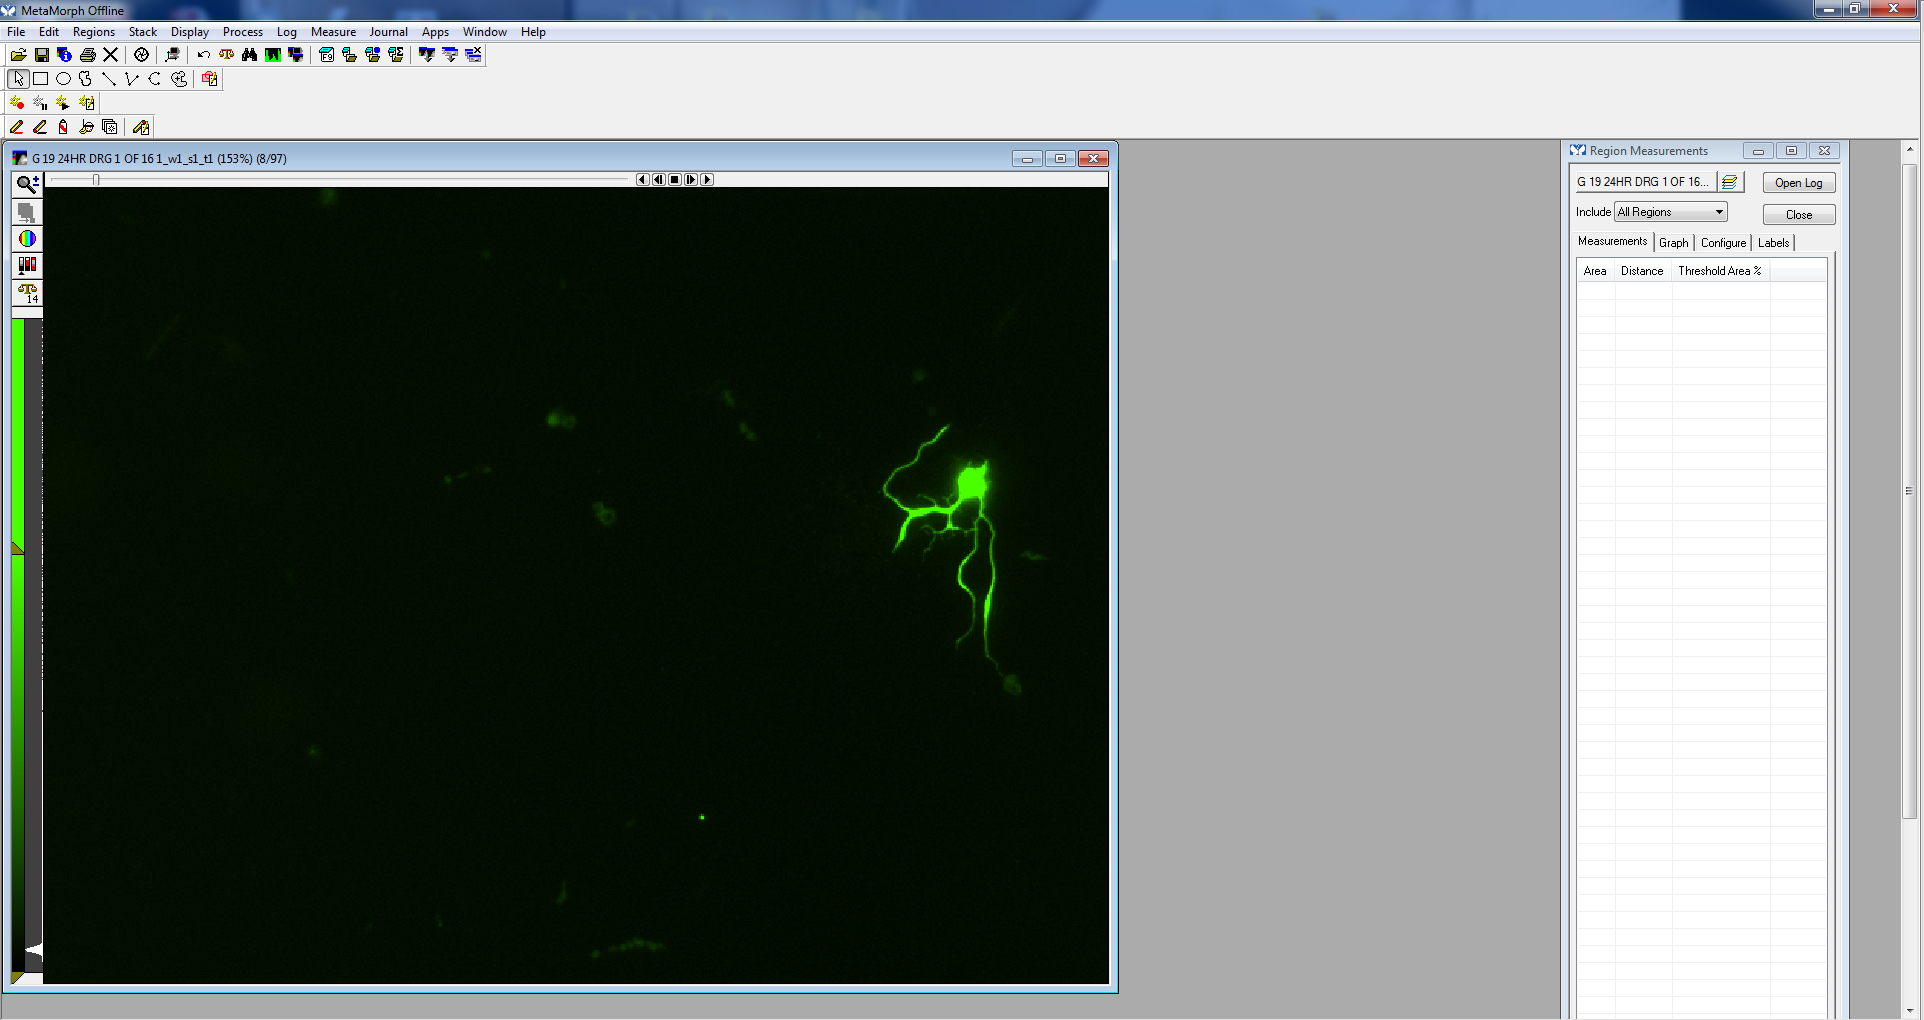
Task: Open the Measure menu
Action: click(x=333, y=32)
